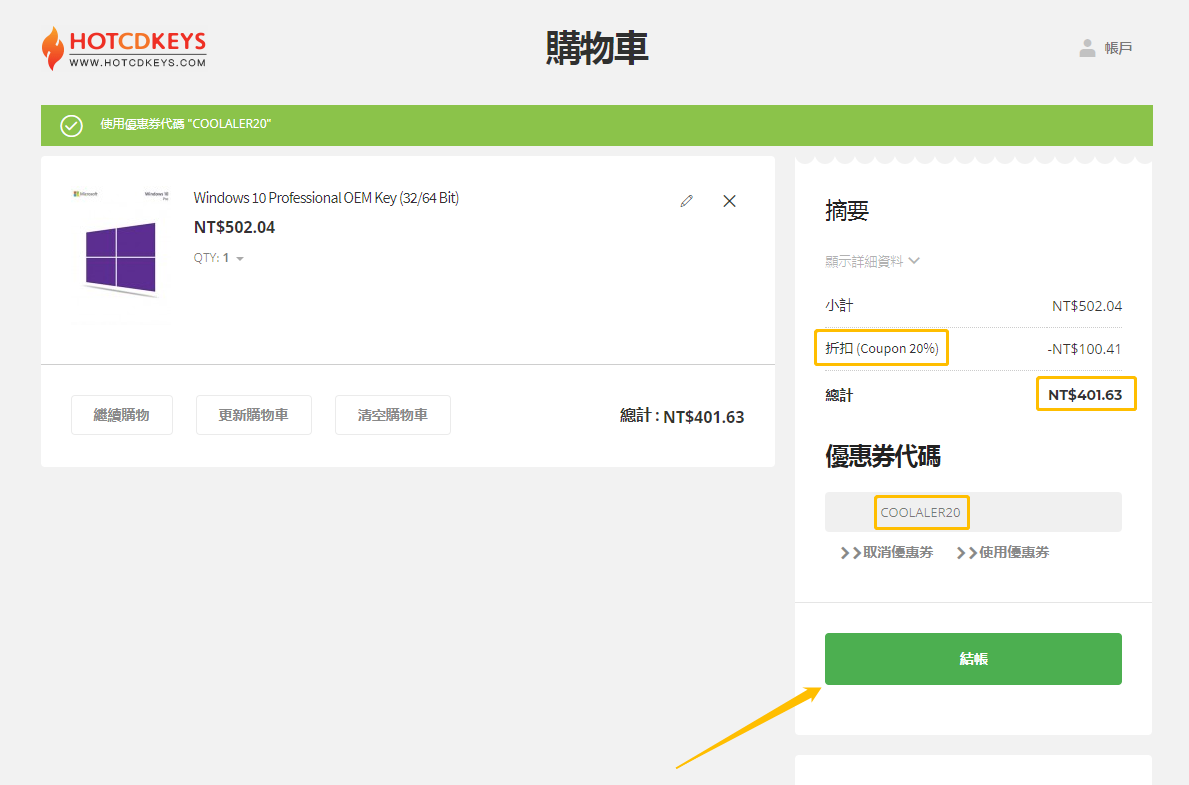The image size is (1189, 785).
Task: Click the 摘要 summary heading
Action: pyautogui.click(x=847, y=210)
